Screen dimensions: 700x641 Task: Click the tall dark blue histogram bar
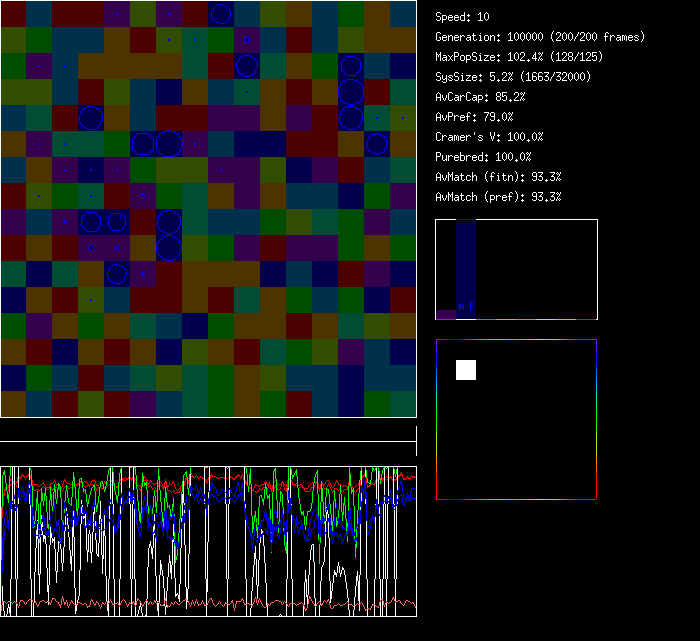466,262
